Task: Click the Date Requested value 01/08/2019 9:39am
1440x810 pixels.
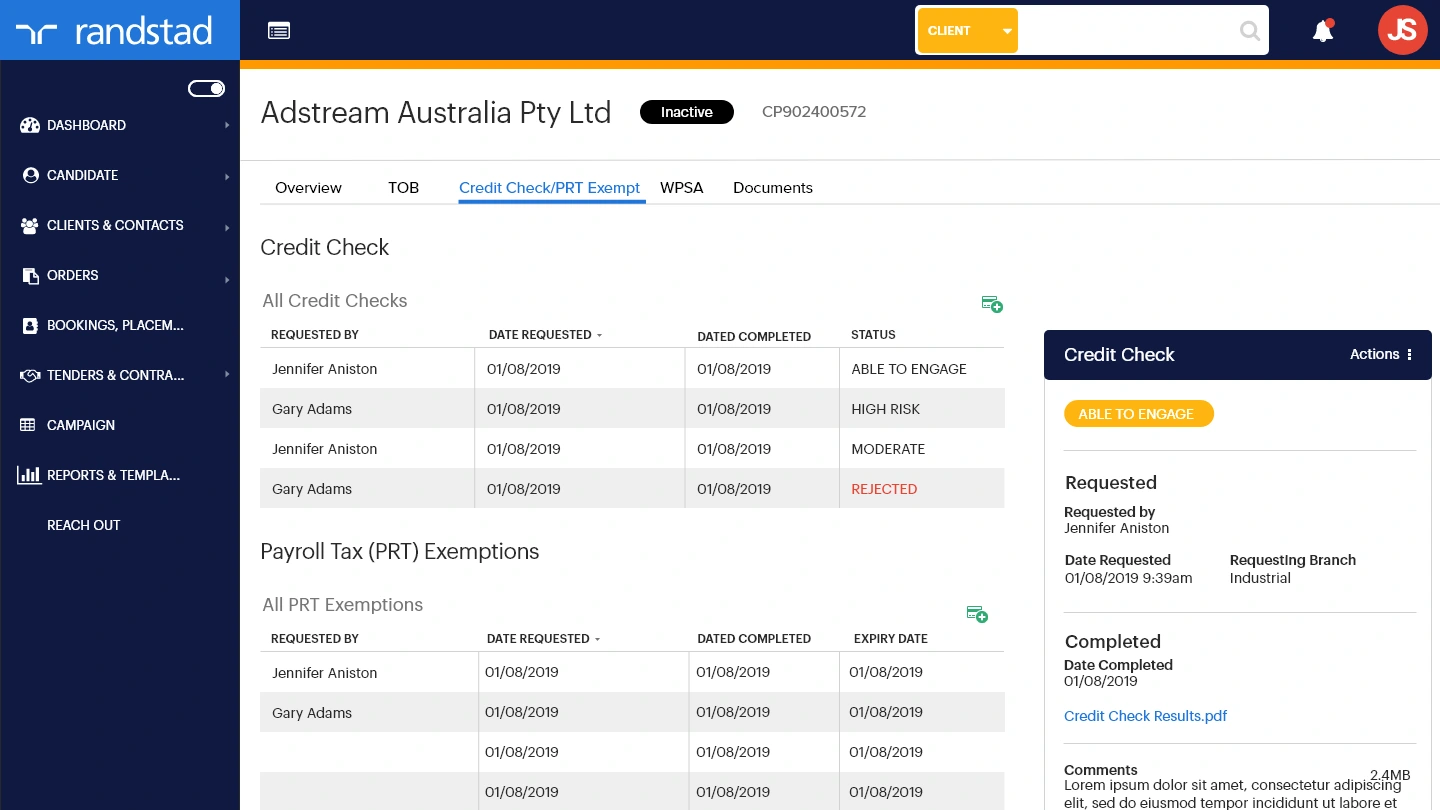Action: pos(1128,578)
